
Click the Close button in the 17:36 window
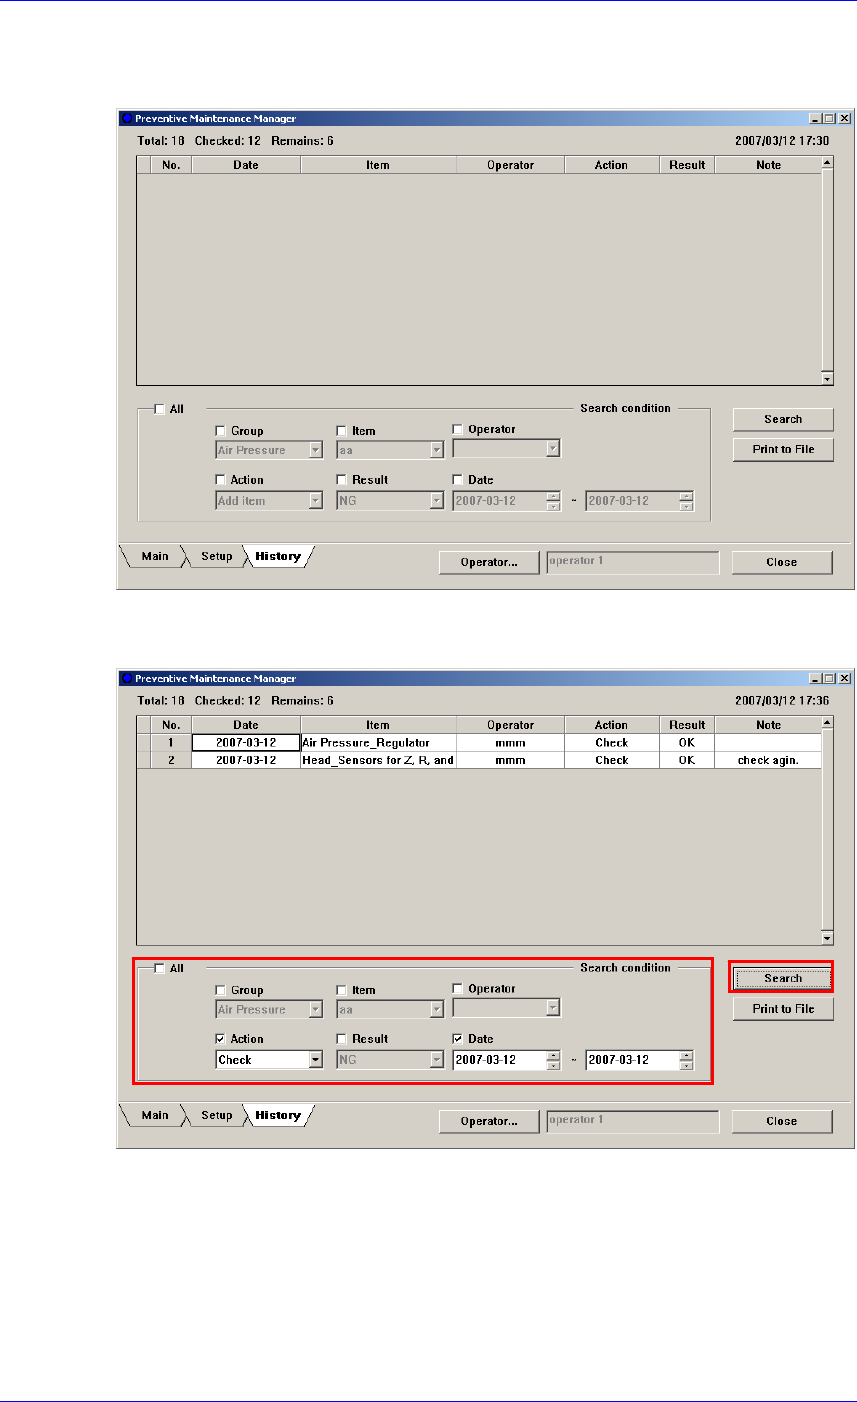(x=782, y=1121)
